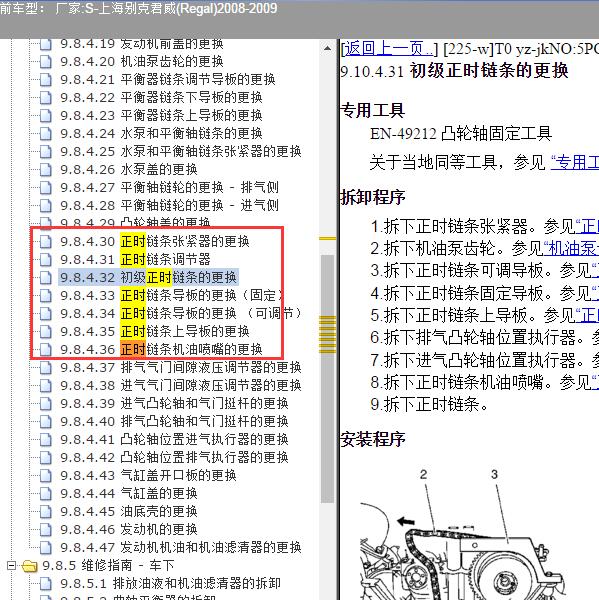Click the page icon beside 9.8.4.30
The width and height of the screenshot is (599, 600).
tap(46, 241)
